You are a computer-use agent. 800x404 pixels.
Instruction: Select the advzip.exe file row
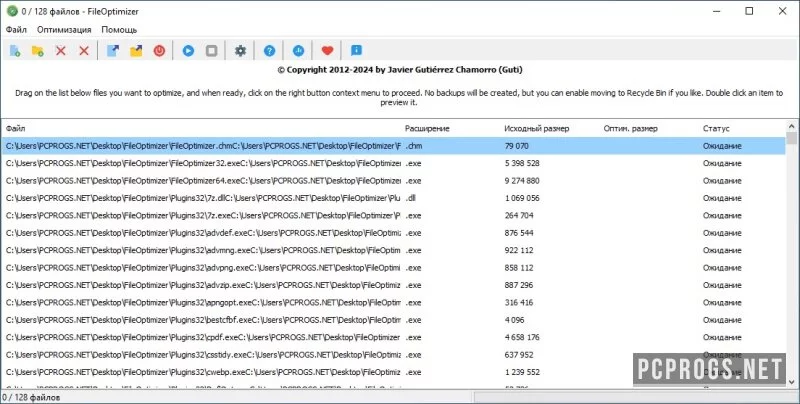[393, 285]
